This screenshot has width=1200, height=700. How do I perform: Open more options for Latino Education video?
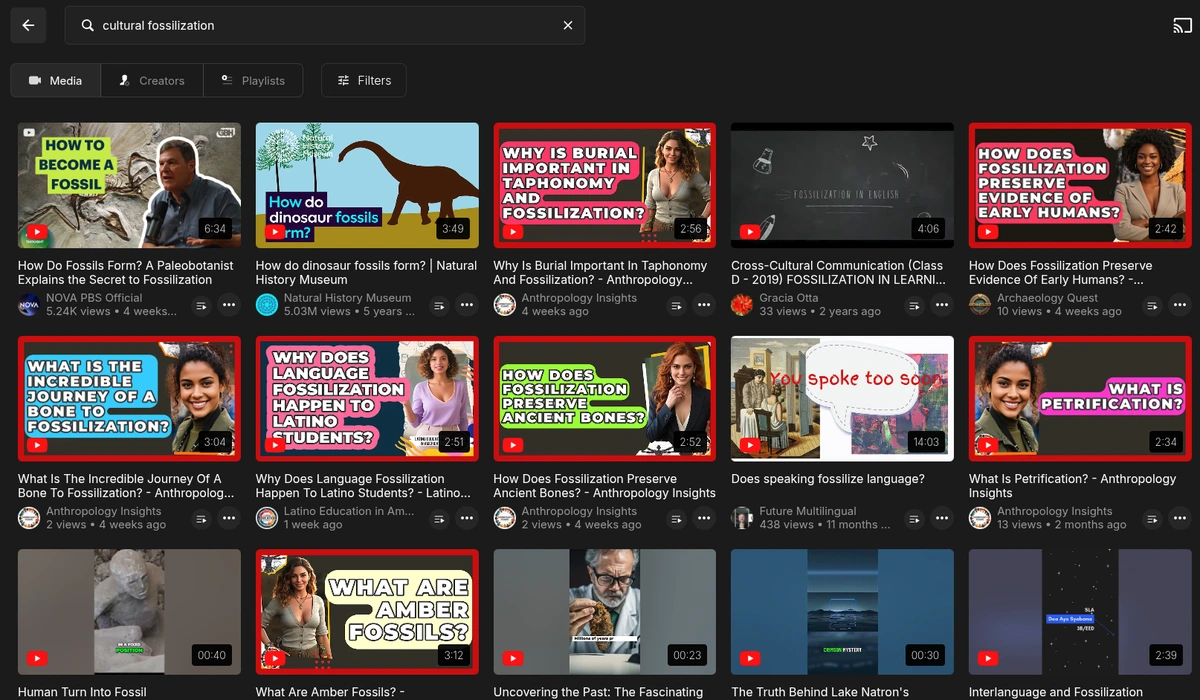click(x=467, y=518)
